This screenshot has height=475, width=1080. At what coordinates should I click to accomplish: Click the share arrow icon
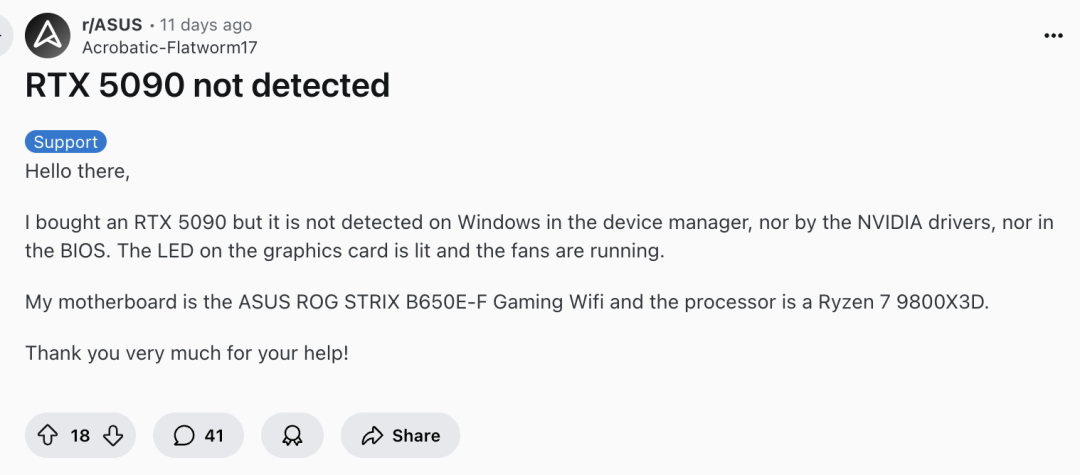tap(372, 435)
